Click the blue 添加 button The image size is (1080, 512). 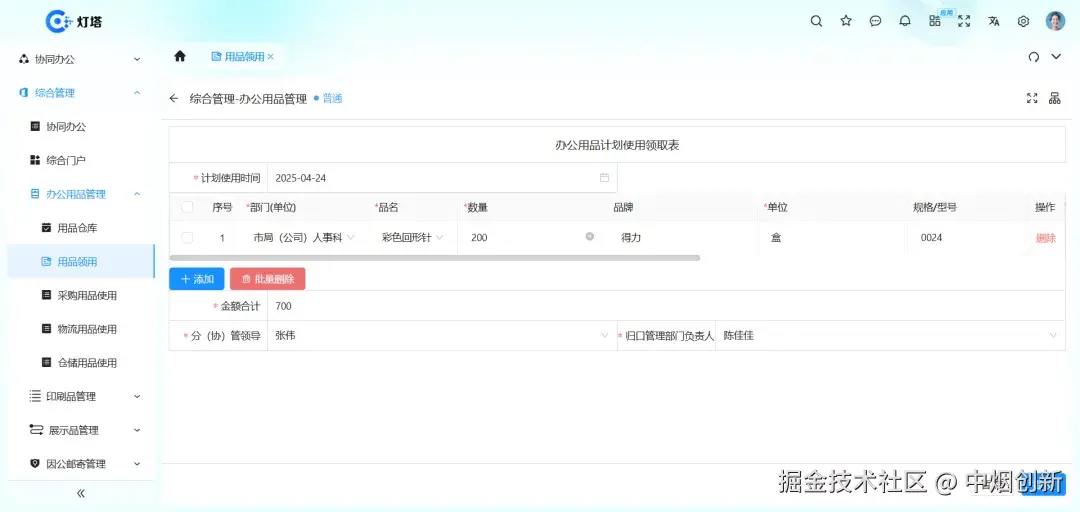point(197,279)
